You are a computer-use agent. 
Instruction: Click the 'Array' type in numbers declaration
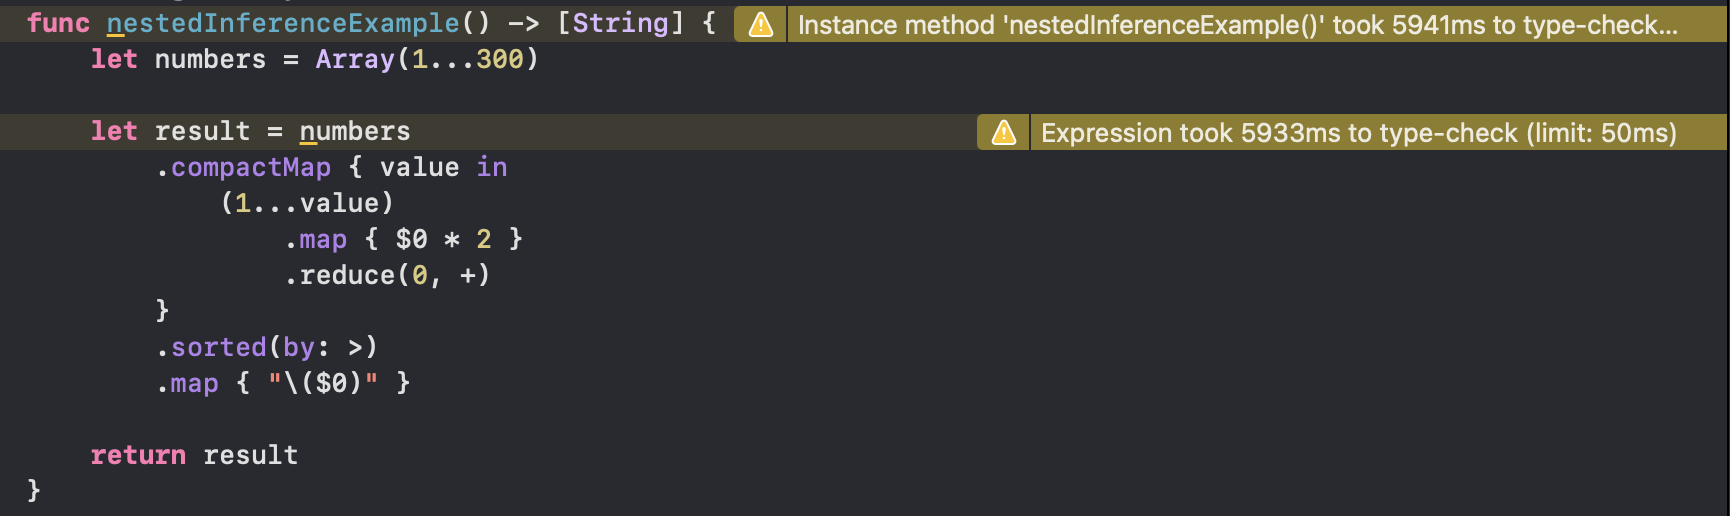click(x=355, y=59)
